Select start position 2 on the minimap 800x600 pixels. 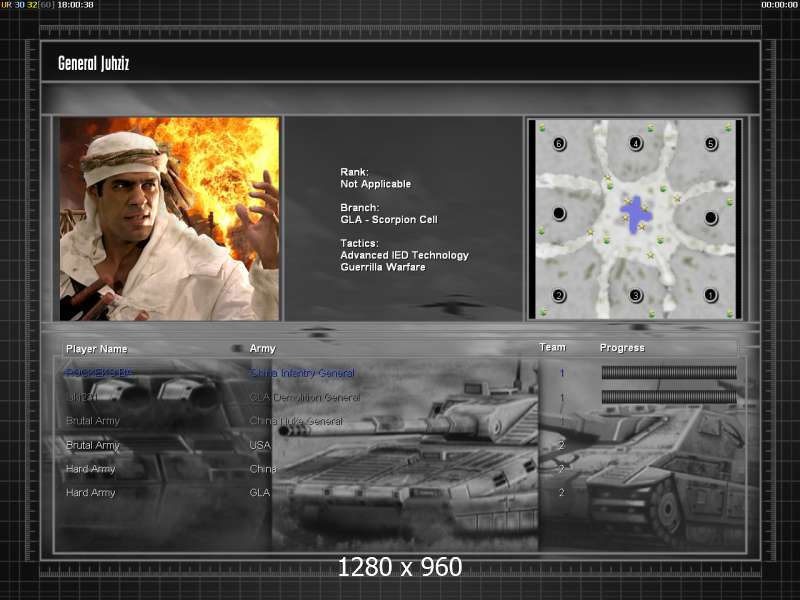click(x=559, y=295)
